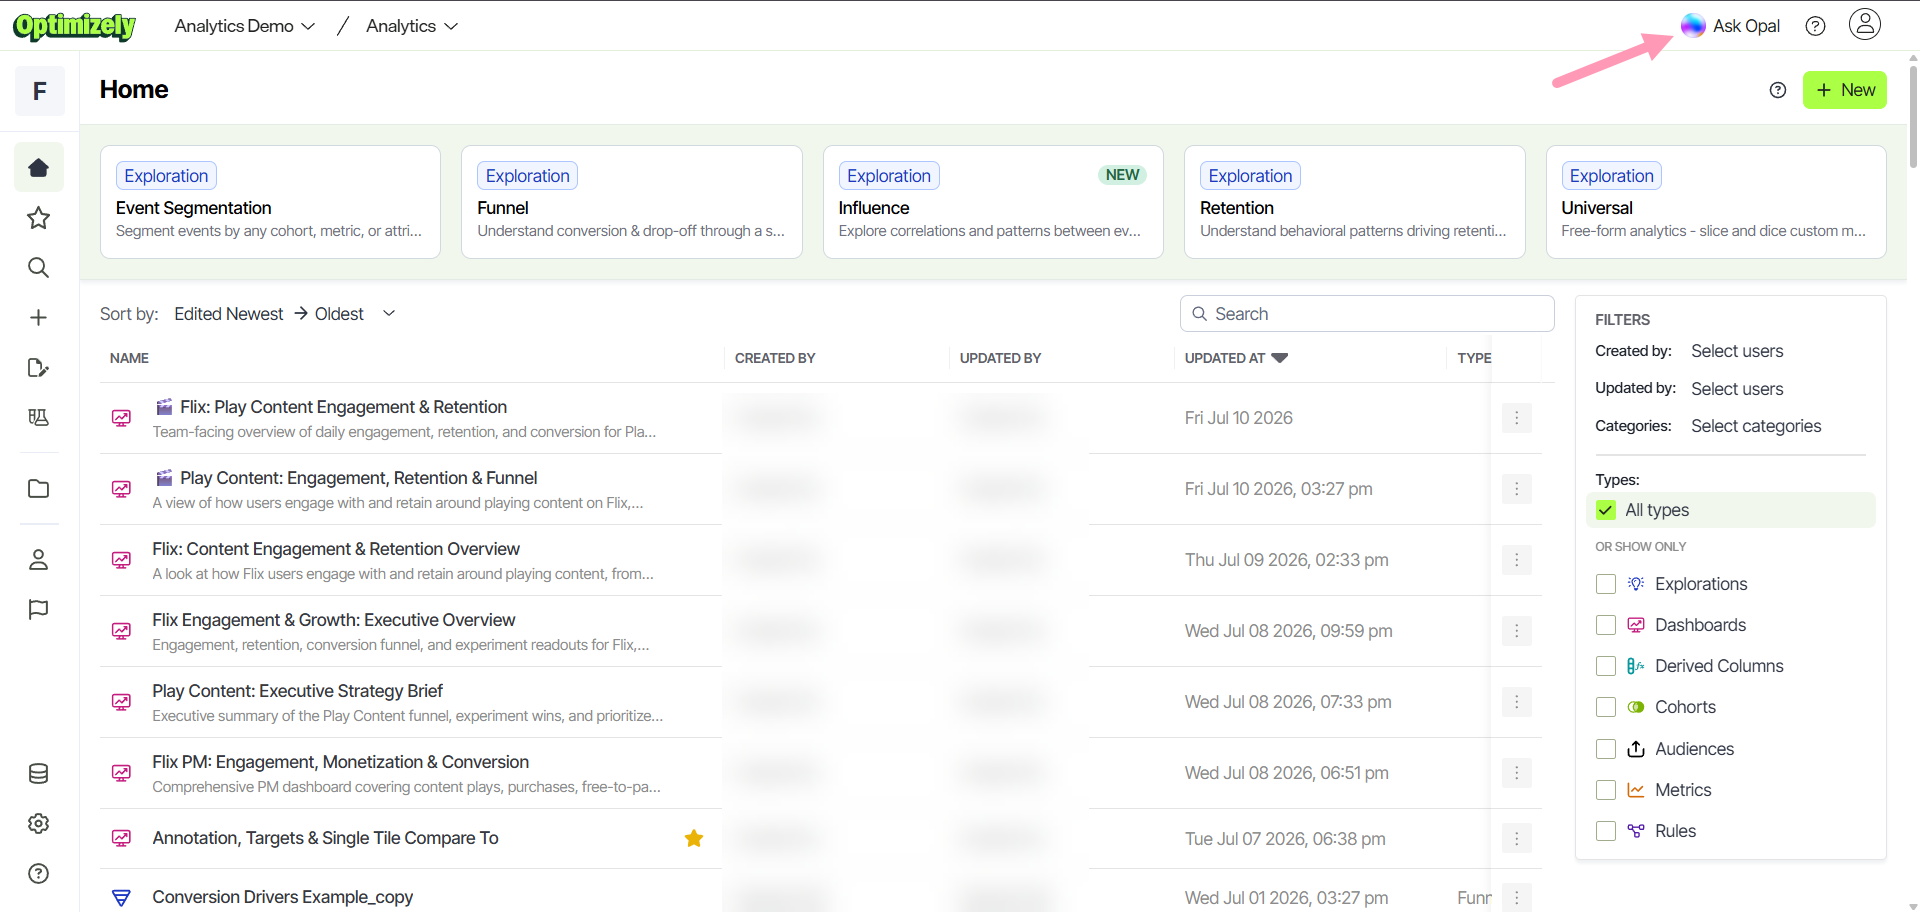Screen dimensions: 1920x912
Task: Click the Optimizely logo
Action: pos(75,26)
